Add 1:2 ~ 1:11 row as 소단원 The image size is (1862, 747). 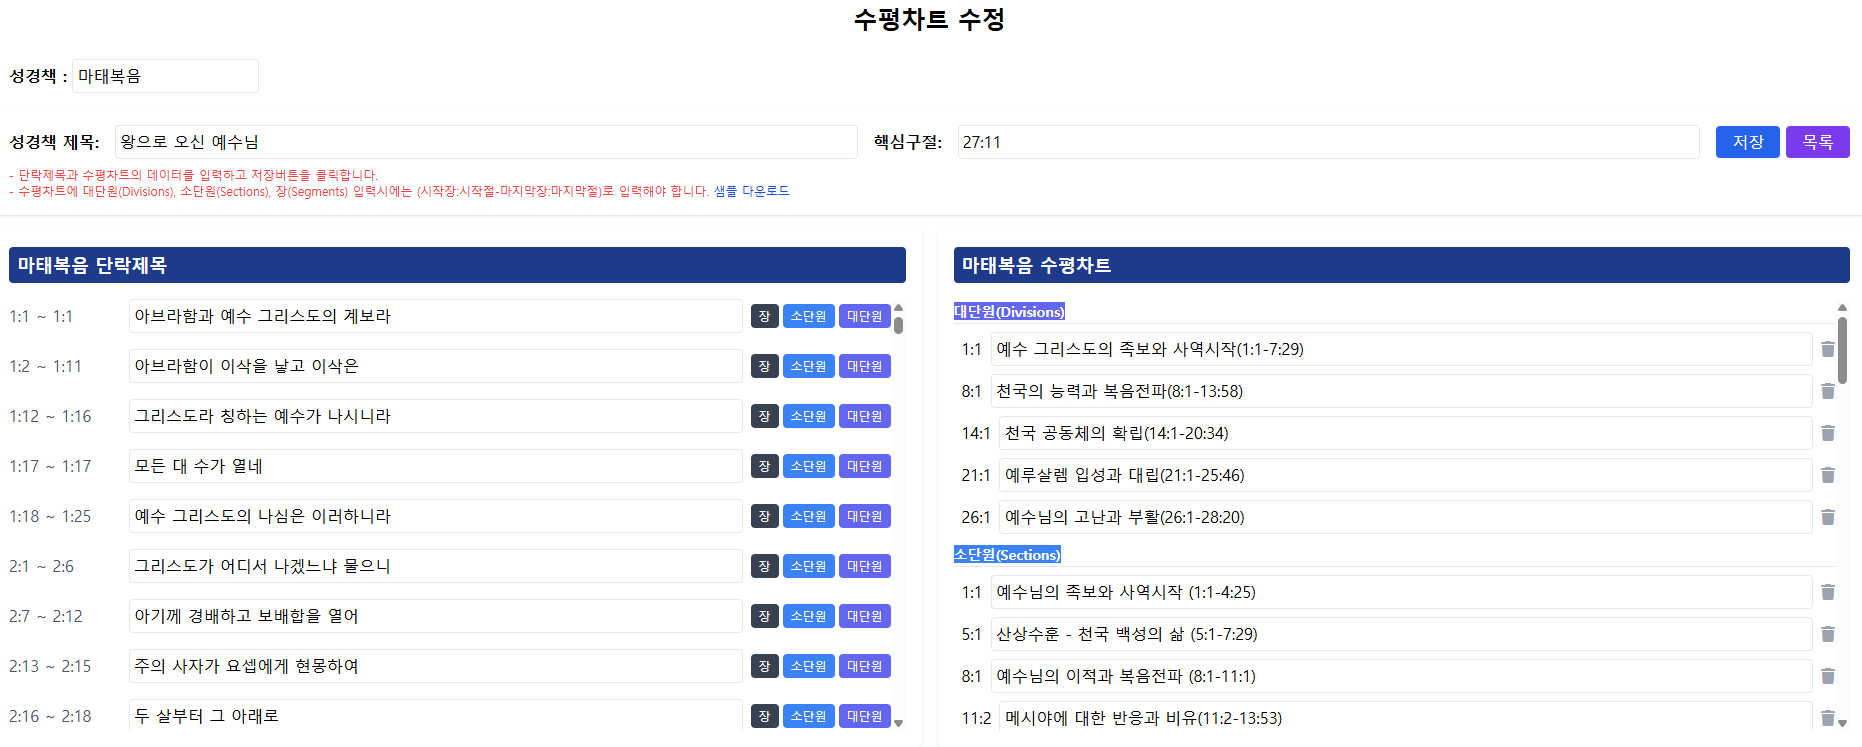pos(808,366)
